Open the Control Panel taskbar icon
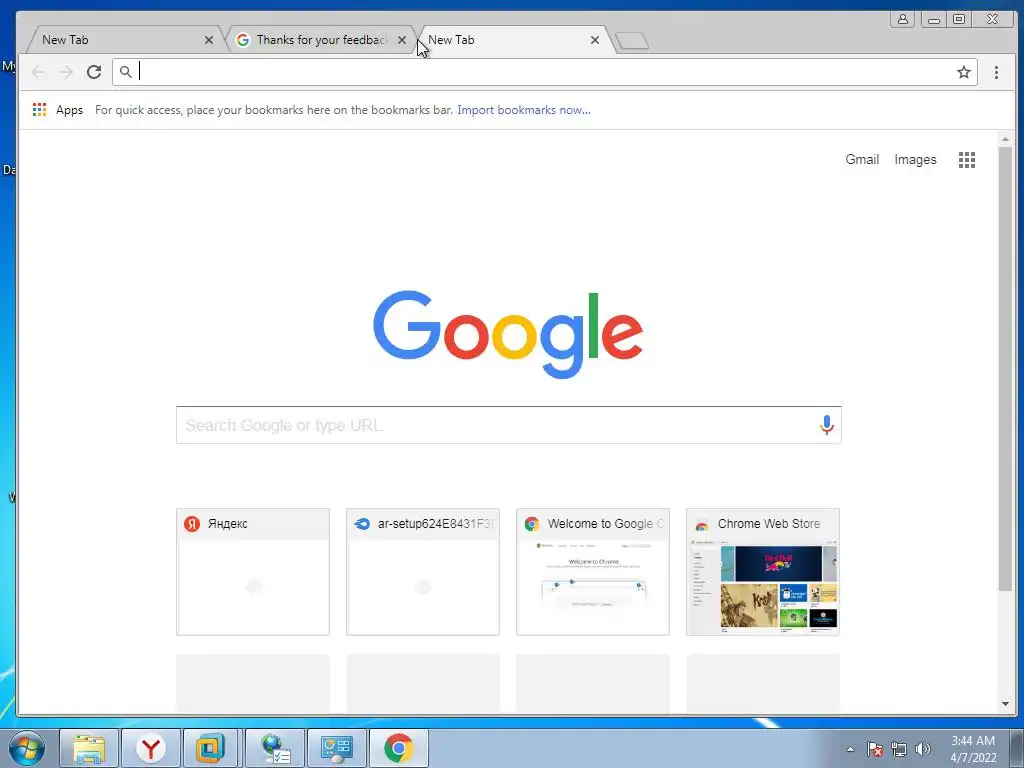 tap(337, 748)
